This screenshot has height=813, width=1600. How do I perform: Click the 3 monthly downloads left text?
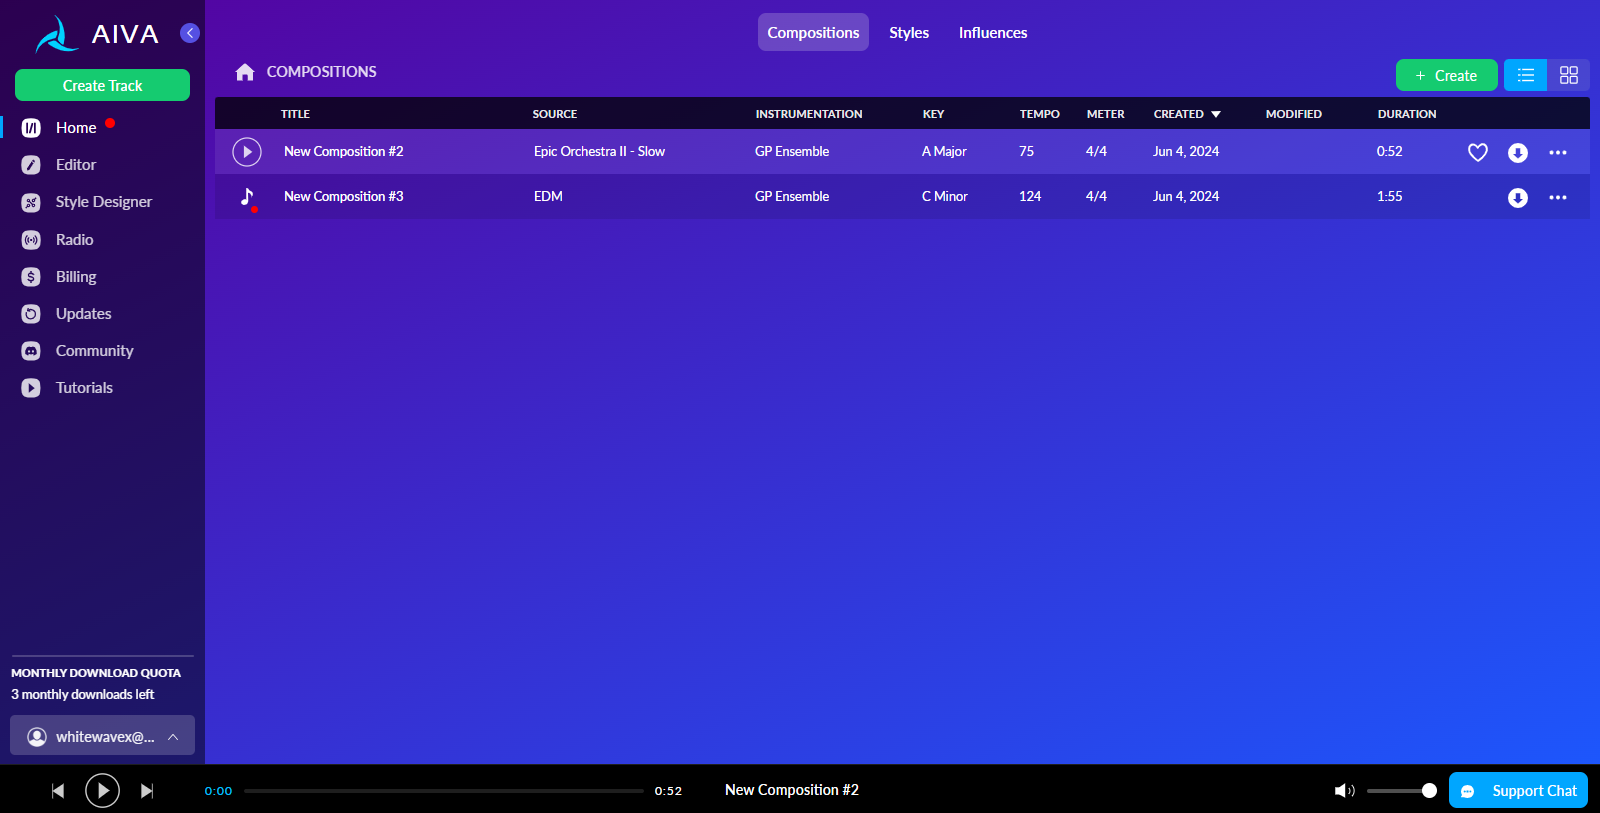click(83, 695)
